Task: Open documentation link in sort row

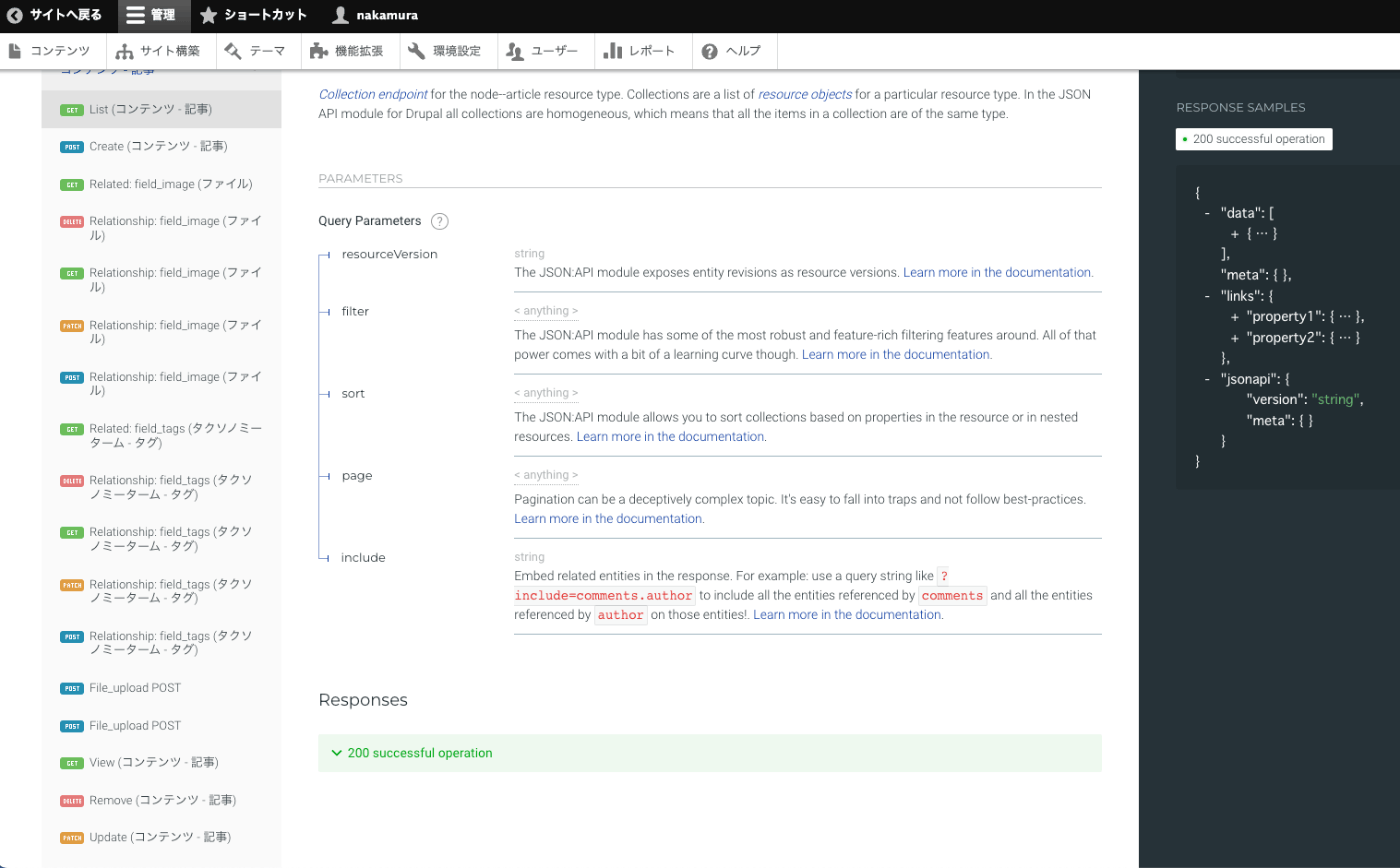Action: [x=671, y=436]
